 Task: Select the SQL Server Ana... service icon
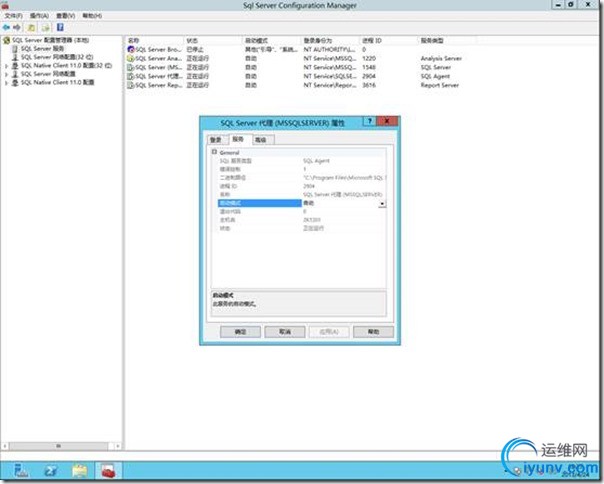131,58
